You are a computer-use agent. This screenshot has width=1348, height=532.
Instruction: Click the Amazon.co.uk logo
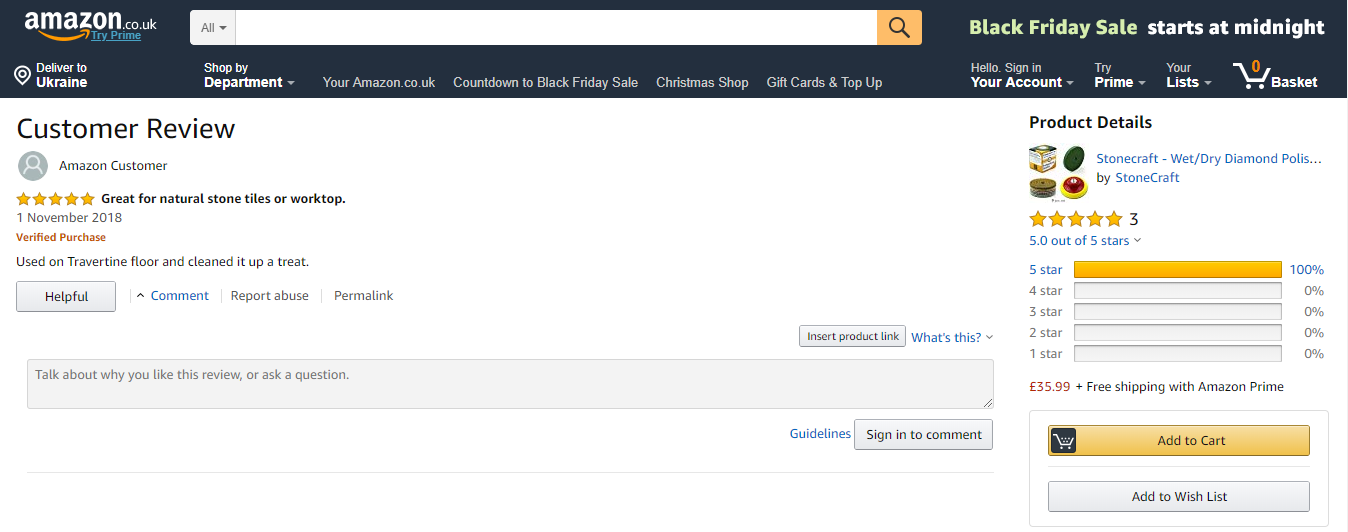[90, 24]
